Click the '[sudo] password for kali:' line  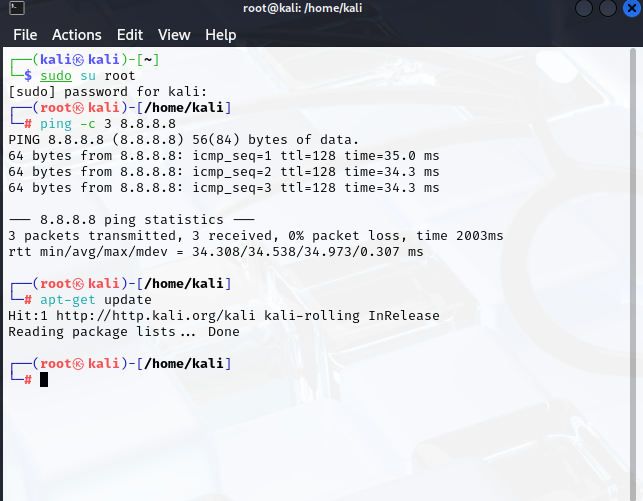pos(107,92)
